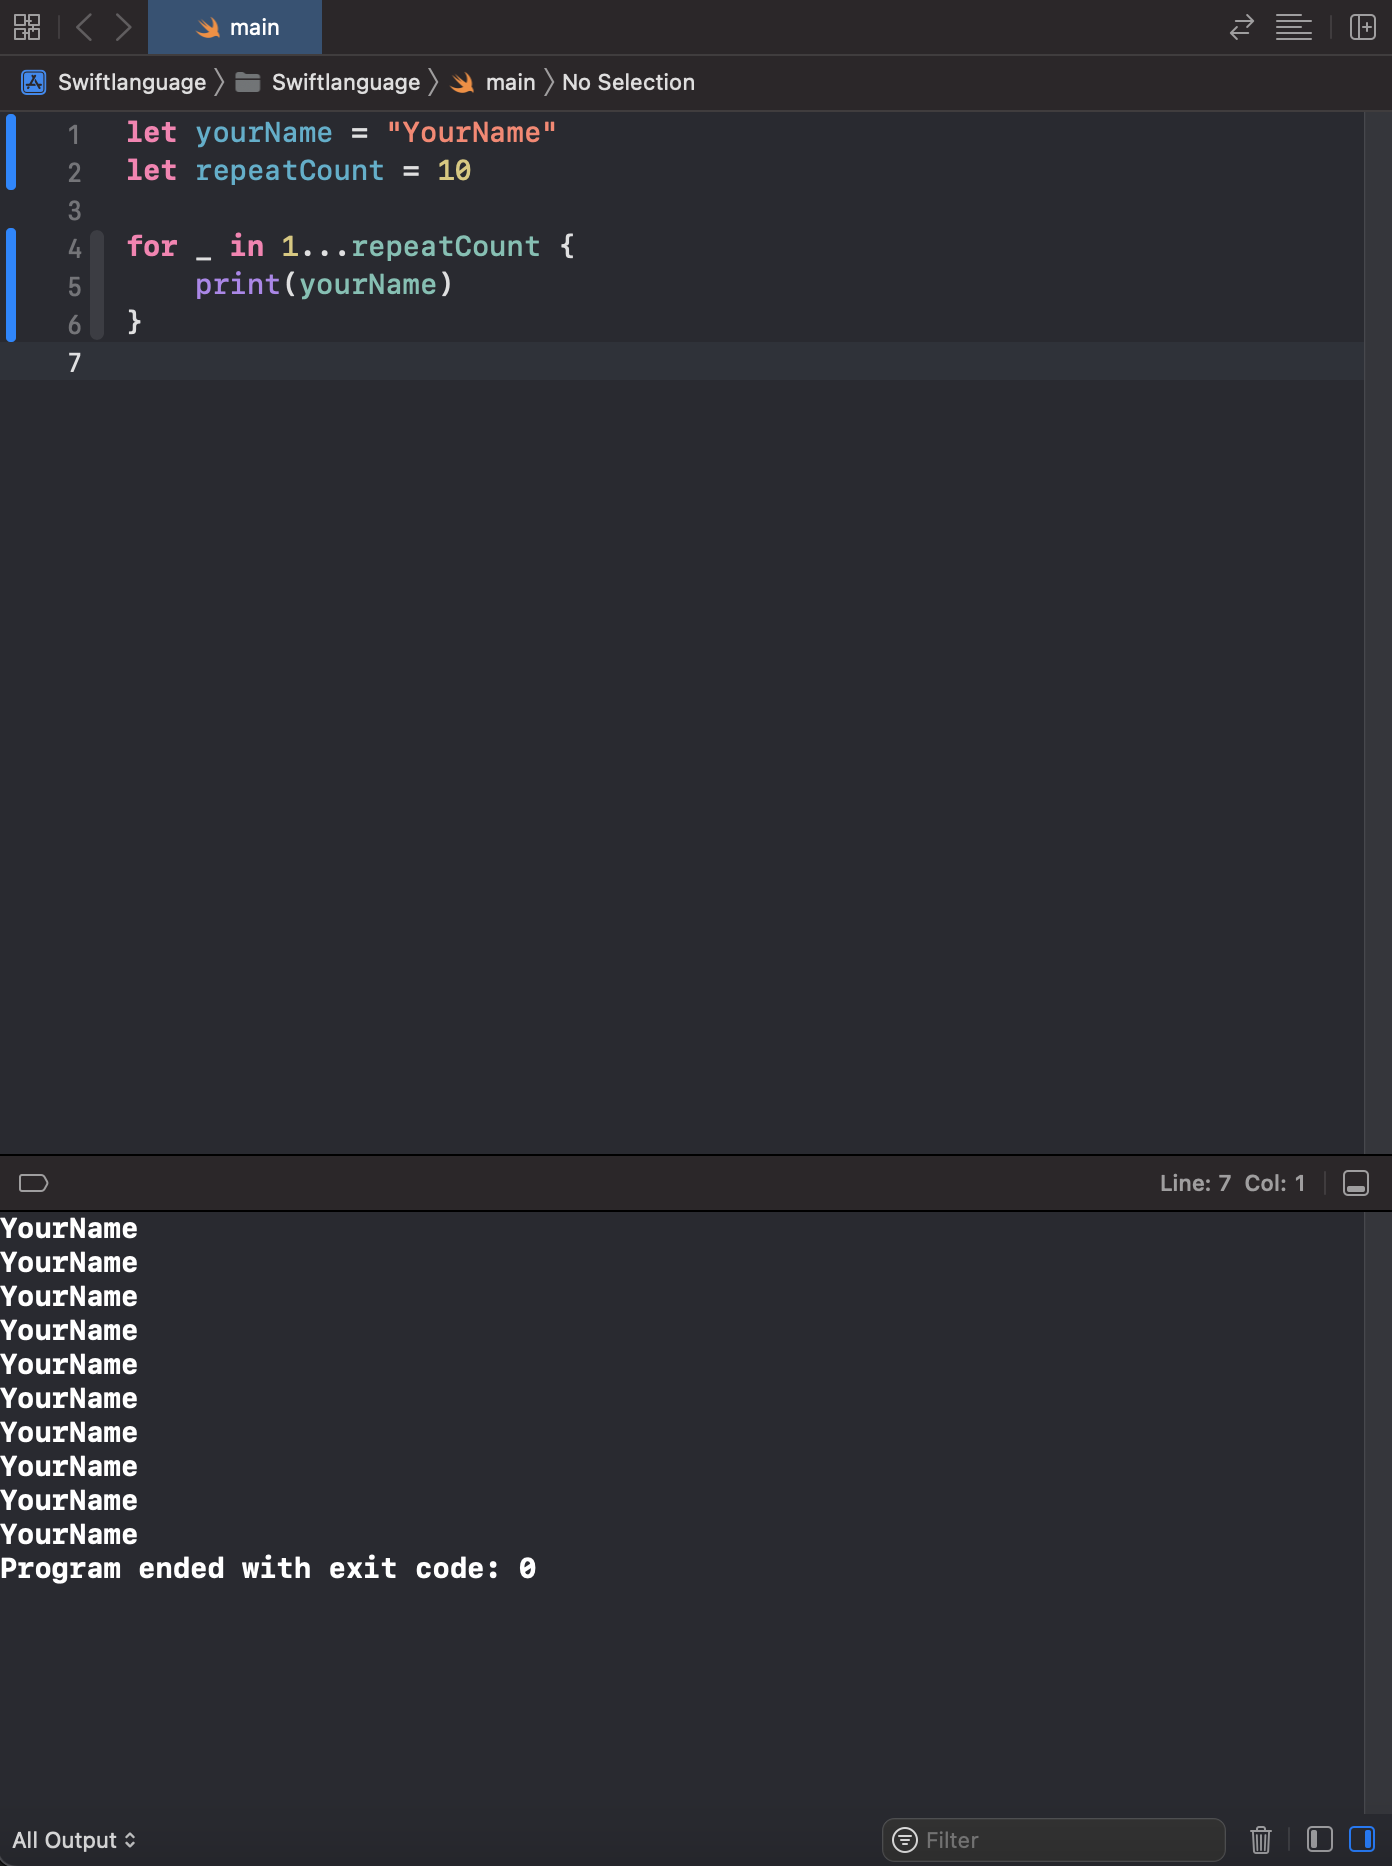Open the All Output dropdown
Screen dimensions: 1392x1866
click(x=74, y=1840)
